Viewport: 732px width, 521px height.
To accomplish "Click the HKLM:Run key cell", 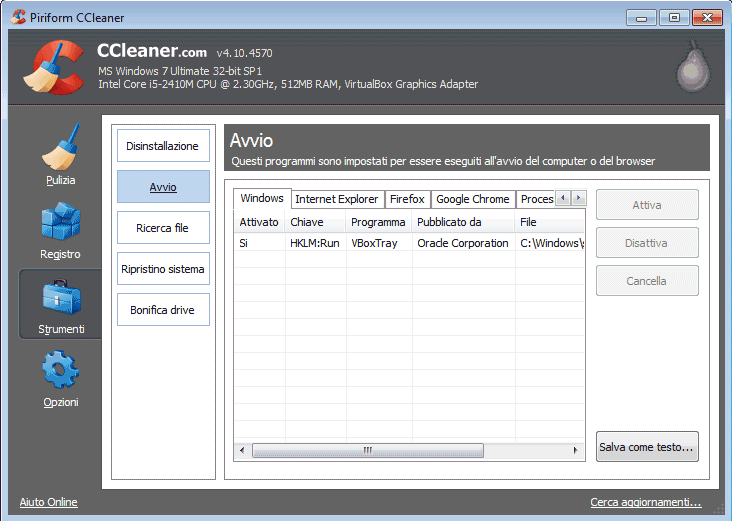I will tap(315, 243).
